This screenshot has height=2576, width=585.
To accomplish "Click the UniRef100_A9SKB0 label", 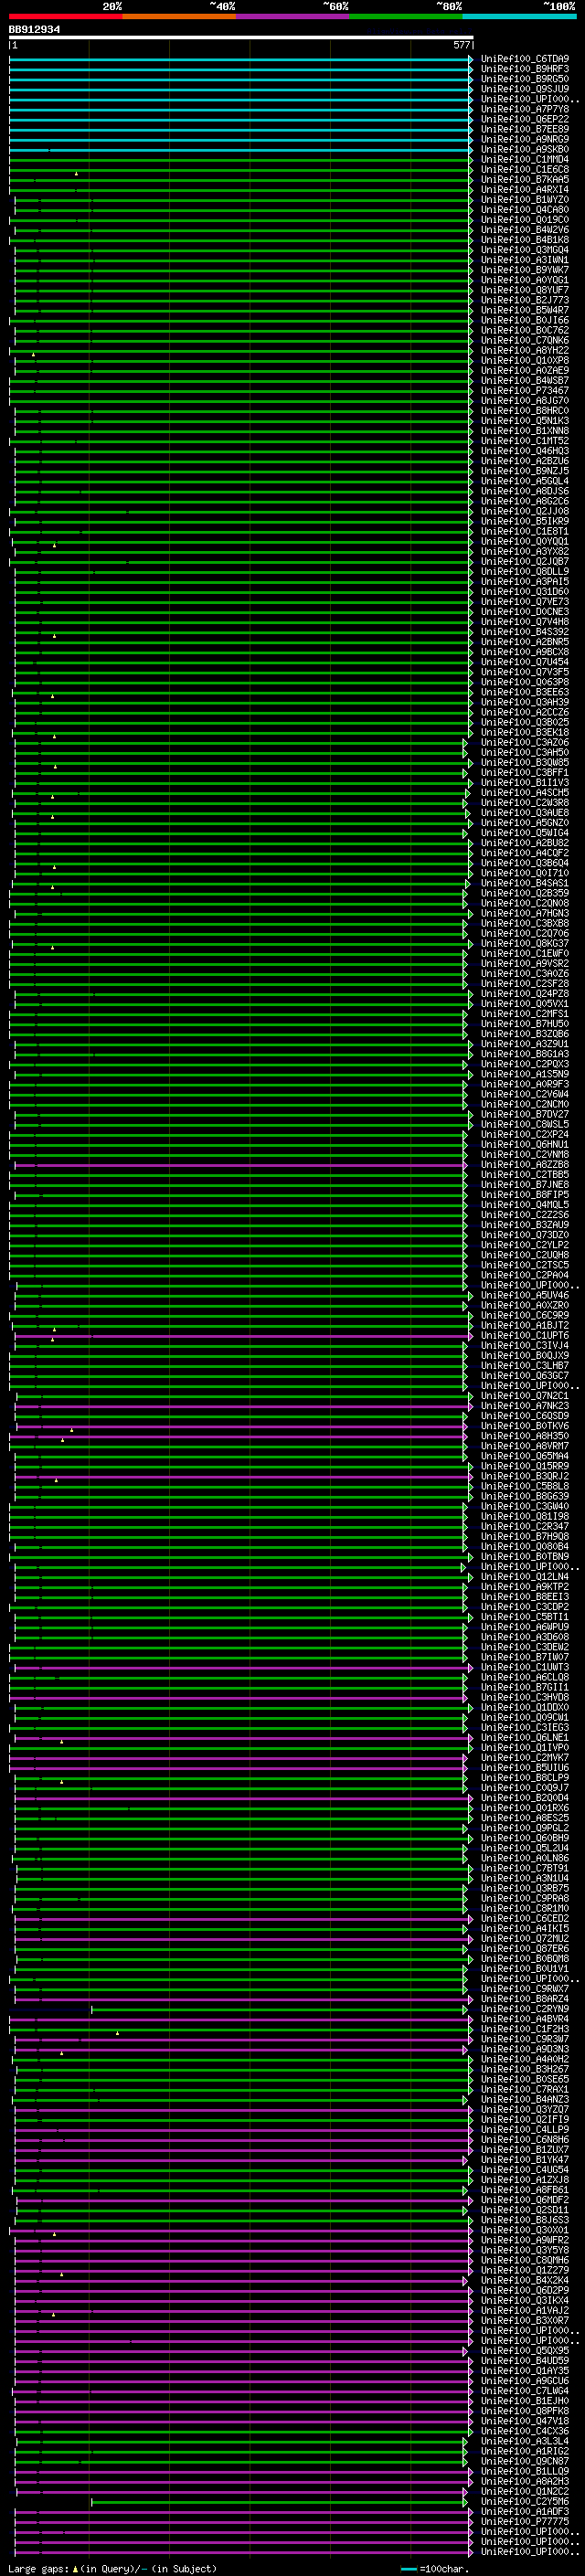I will (525, 149).
